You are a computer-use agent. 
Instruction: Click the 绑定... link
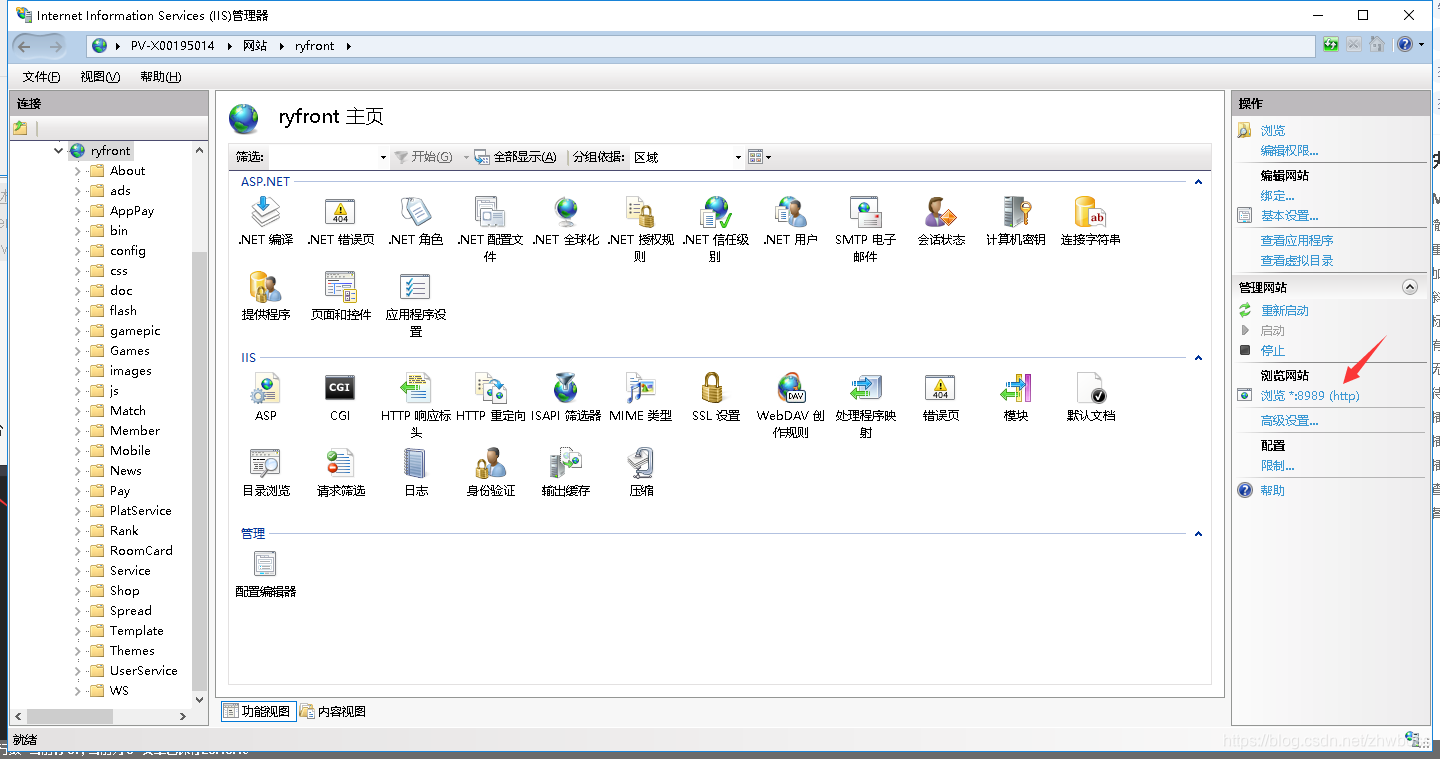1277,196
